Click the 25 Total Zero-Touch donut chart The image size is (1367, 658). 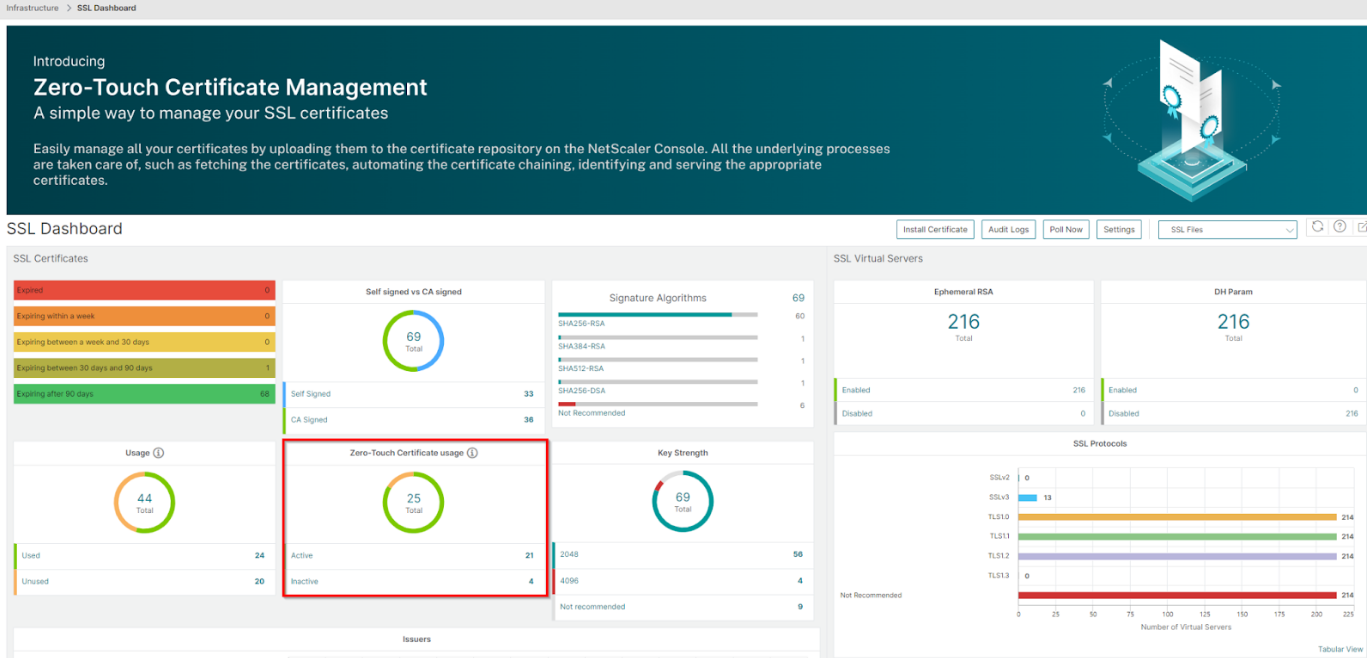coord(413,502)
